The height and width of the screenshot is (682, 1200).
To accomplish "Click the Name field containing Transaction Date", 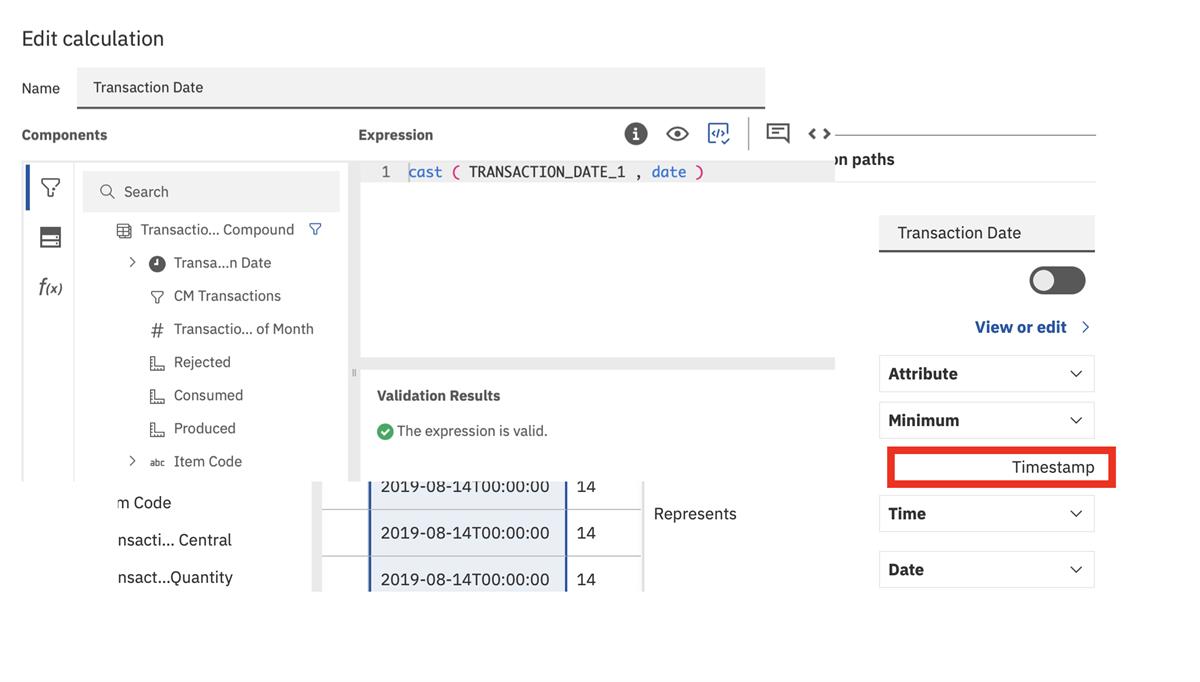I will click(x=420, y=87).
